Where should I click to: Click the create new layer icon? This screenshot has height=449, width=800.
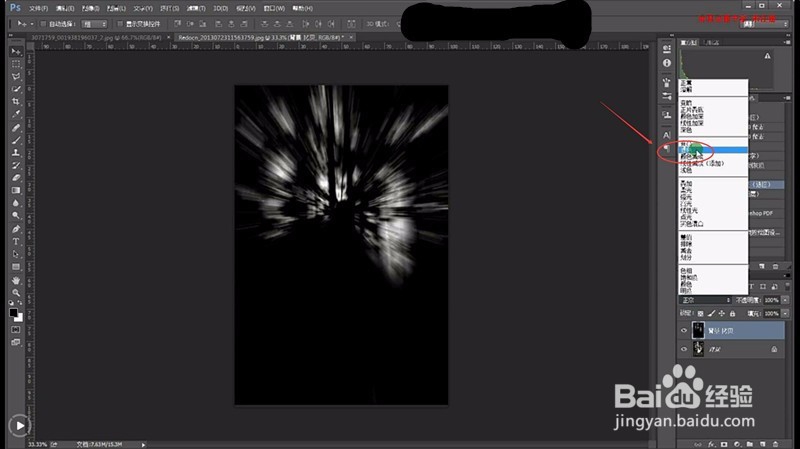pos(763,444)
